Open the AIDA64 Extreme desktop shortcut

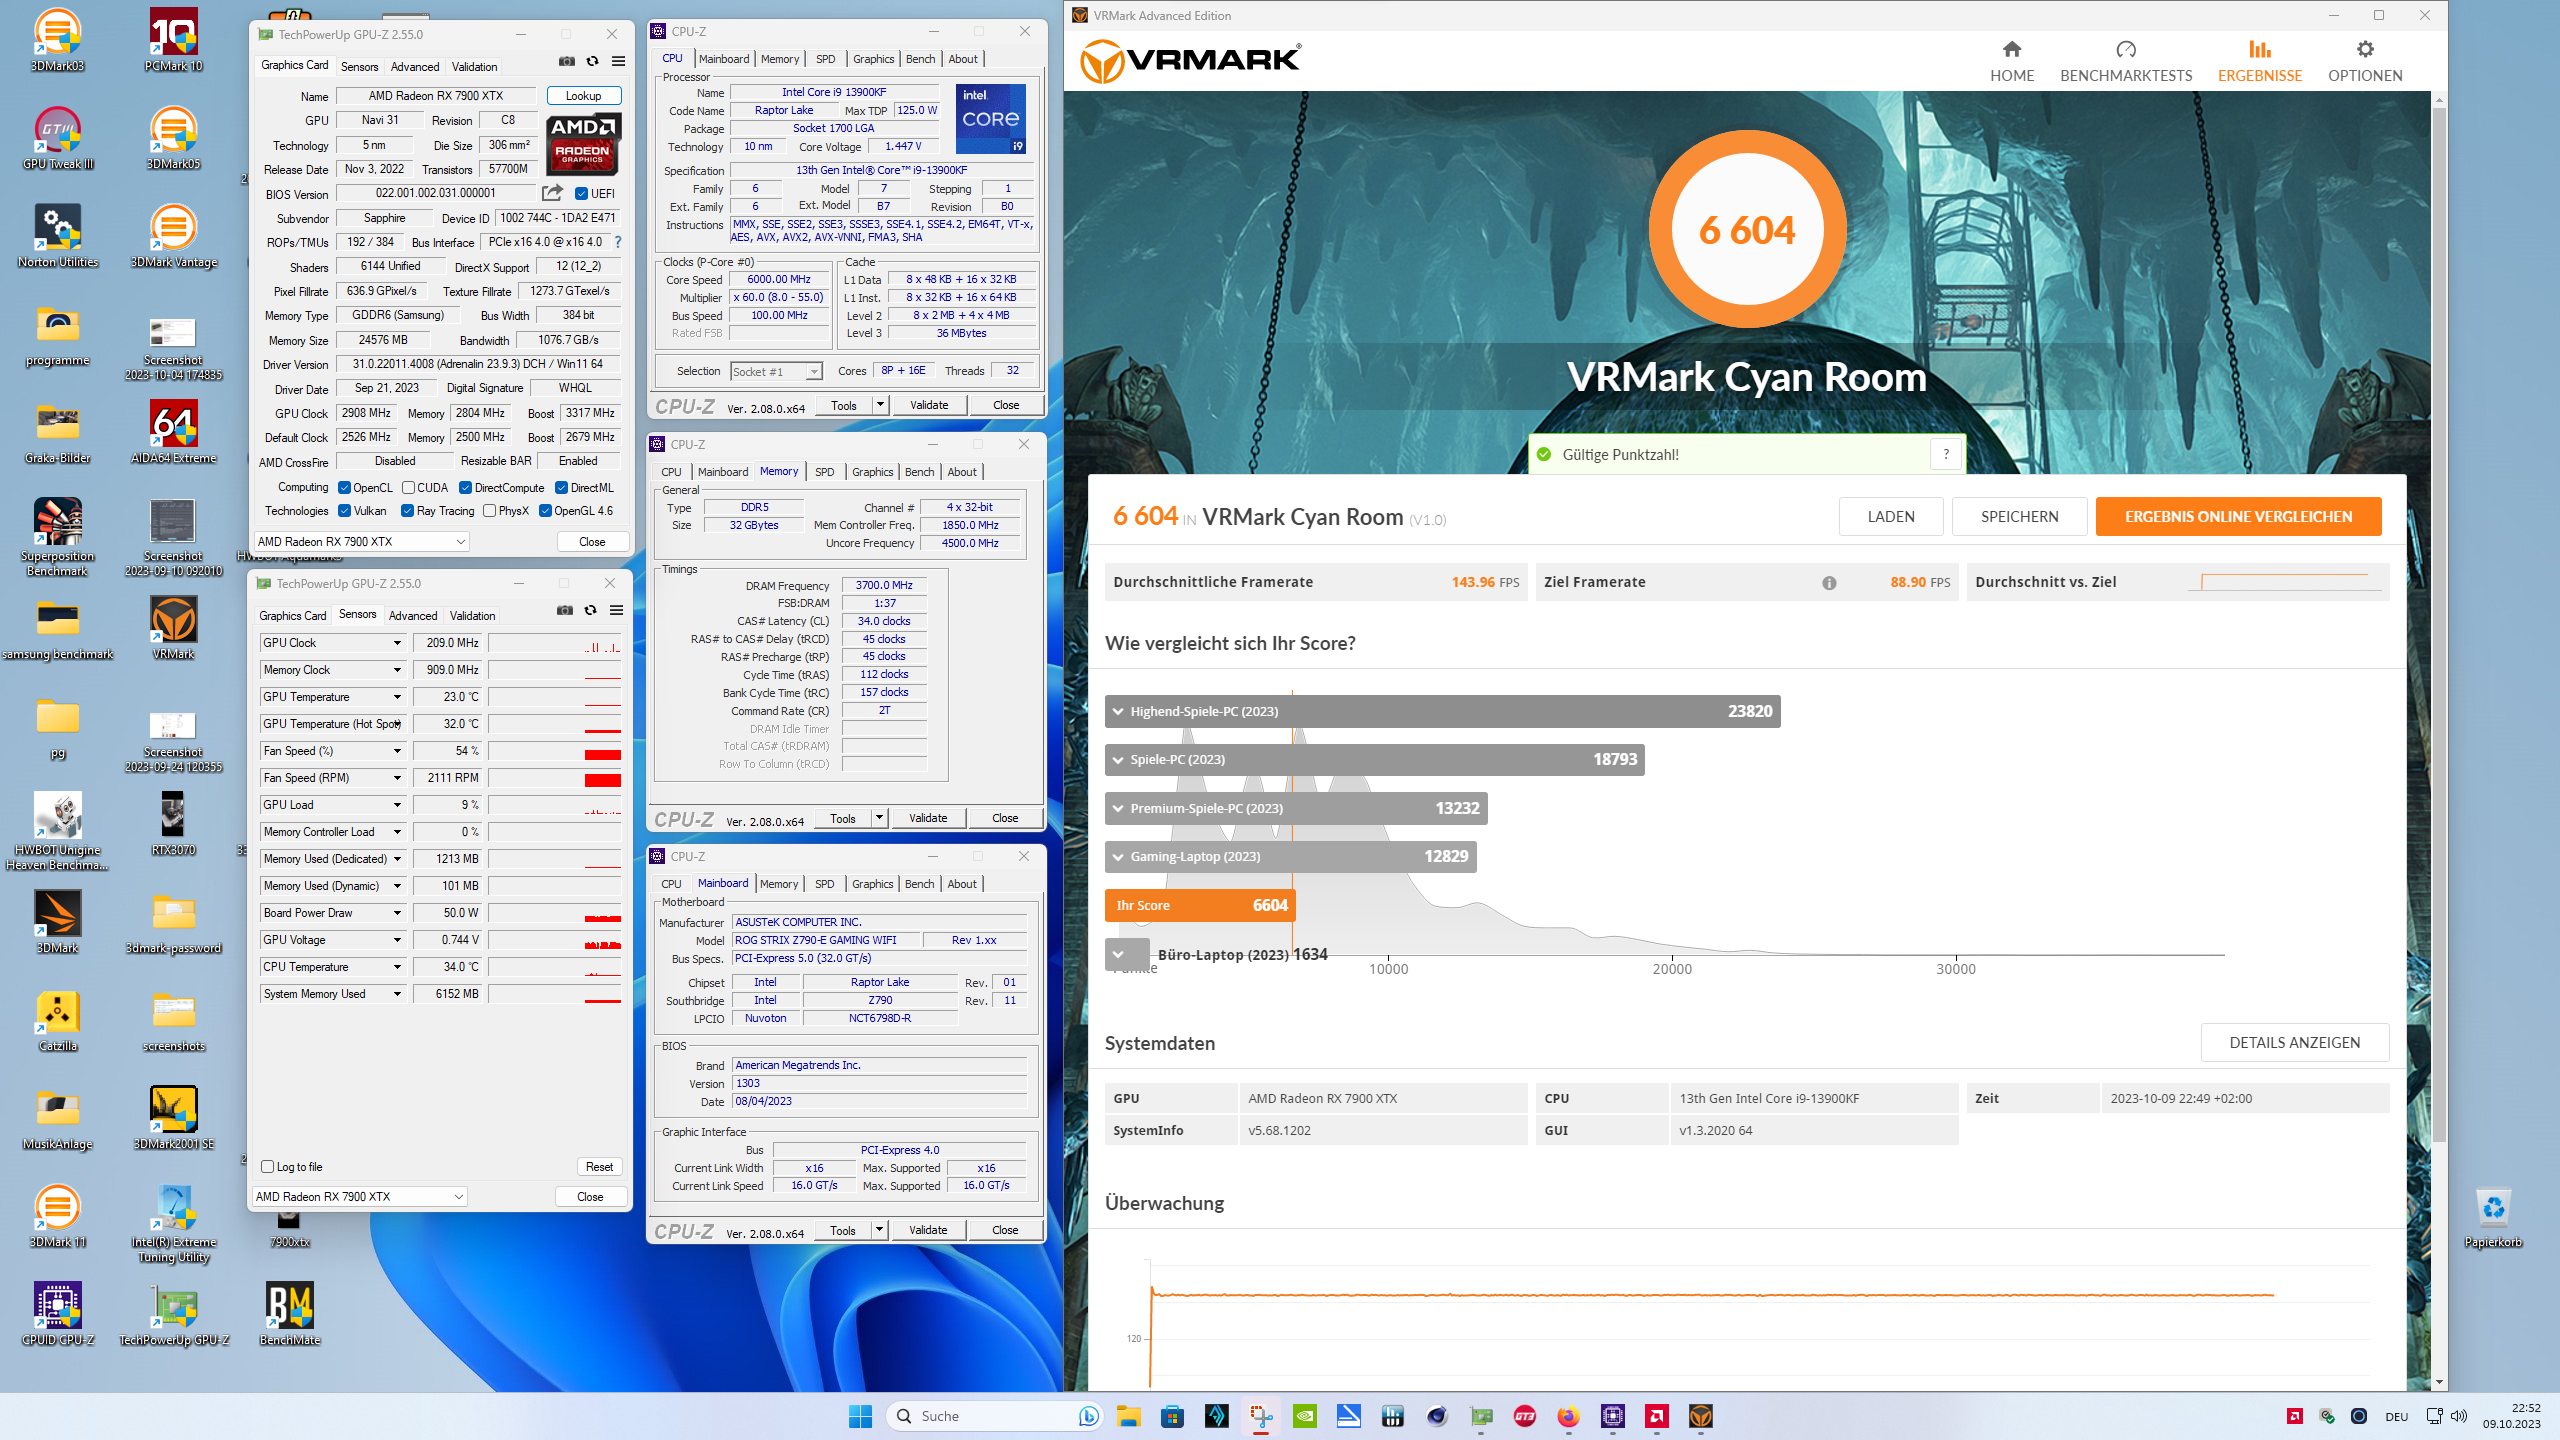click(173, 432)
